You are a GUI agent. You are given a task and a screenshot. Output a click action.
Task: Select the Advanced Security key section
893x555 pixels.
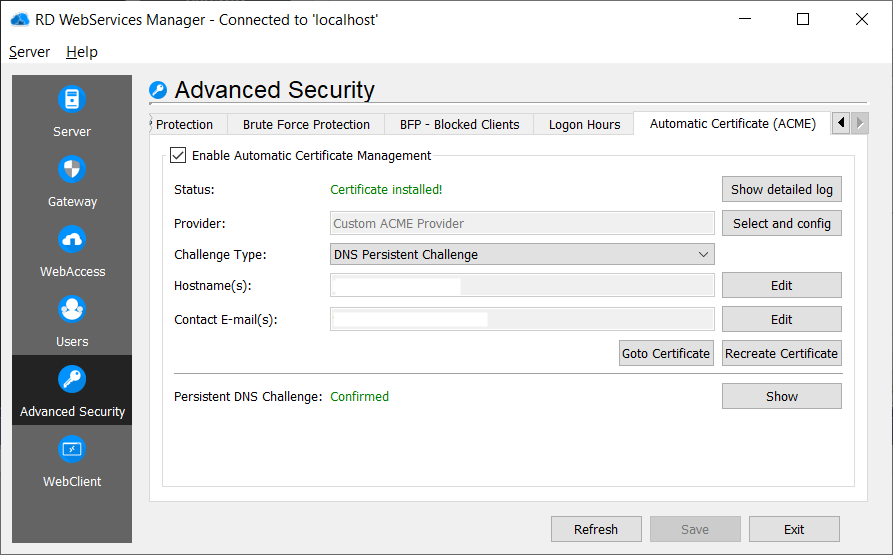tap(72, 390)
